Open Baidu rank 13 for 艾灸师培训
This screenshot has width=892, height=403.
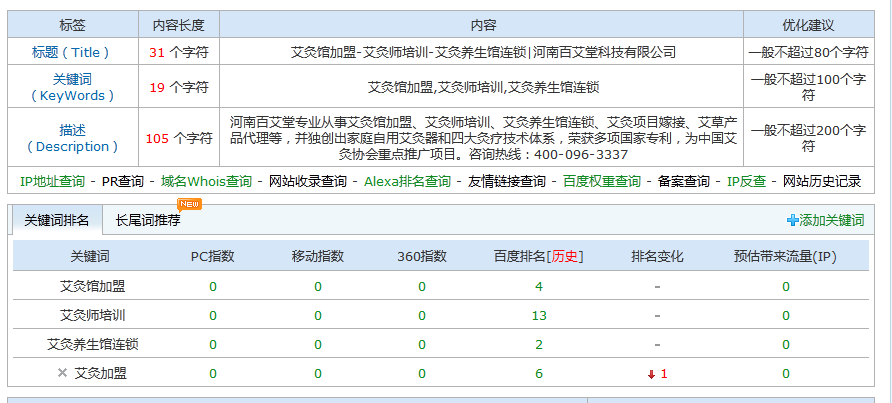538,315
